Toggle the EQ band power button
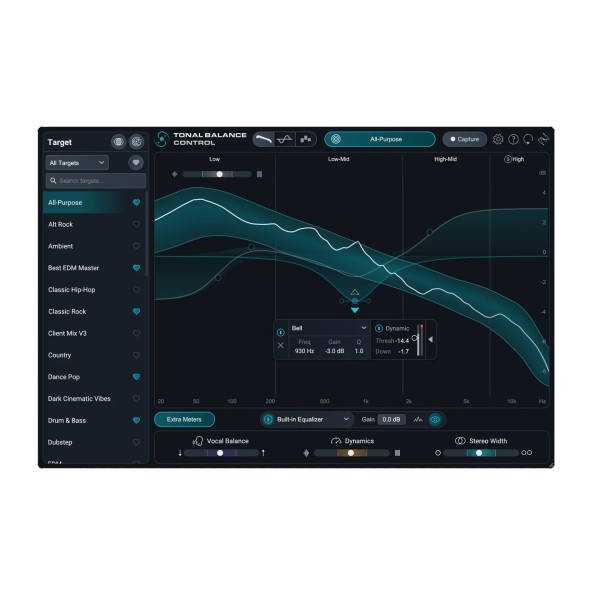This screenshot has height=600, width=600. tap(280, 333)
